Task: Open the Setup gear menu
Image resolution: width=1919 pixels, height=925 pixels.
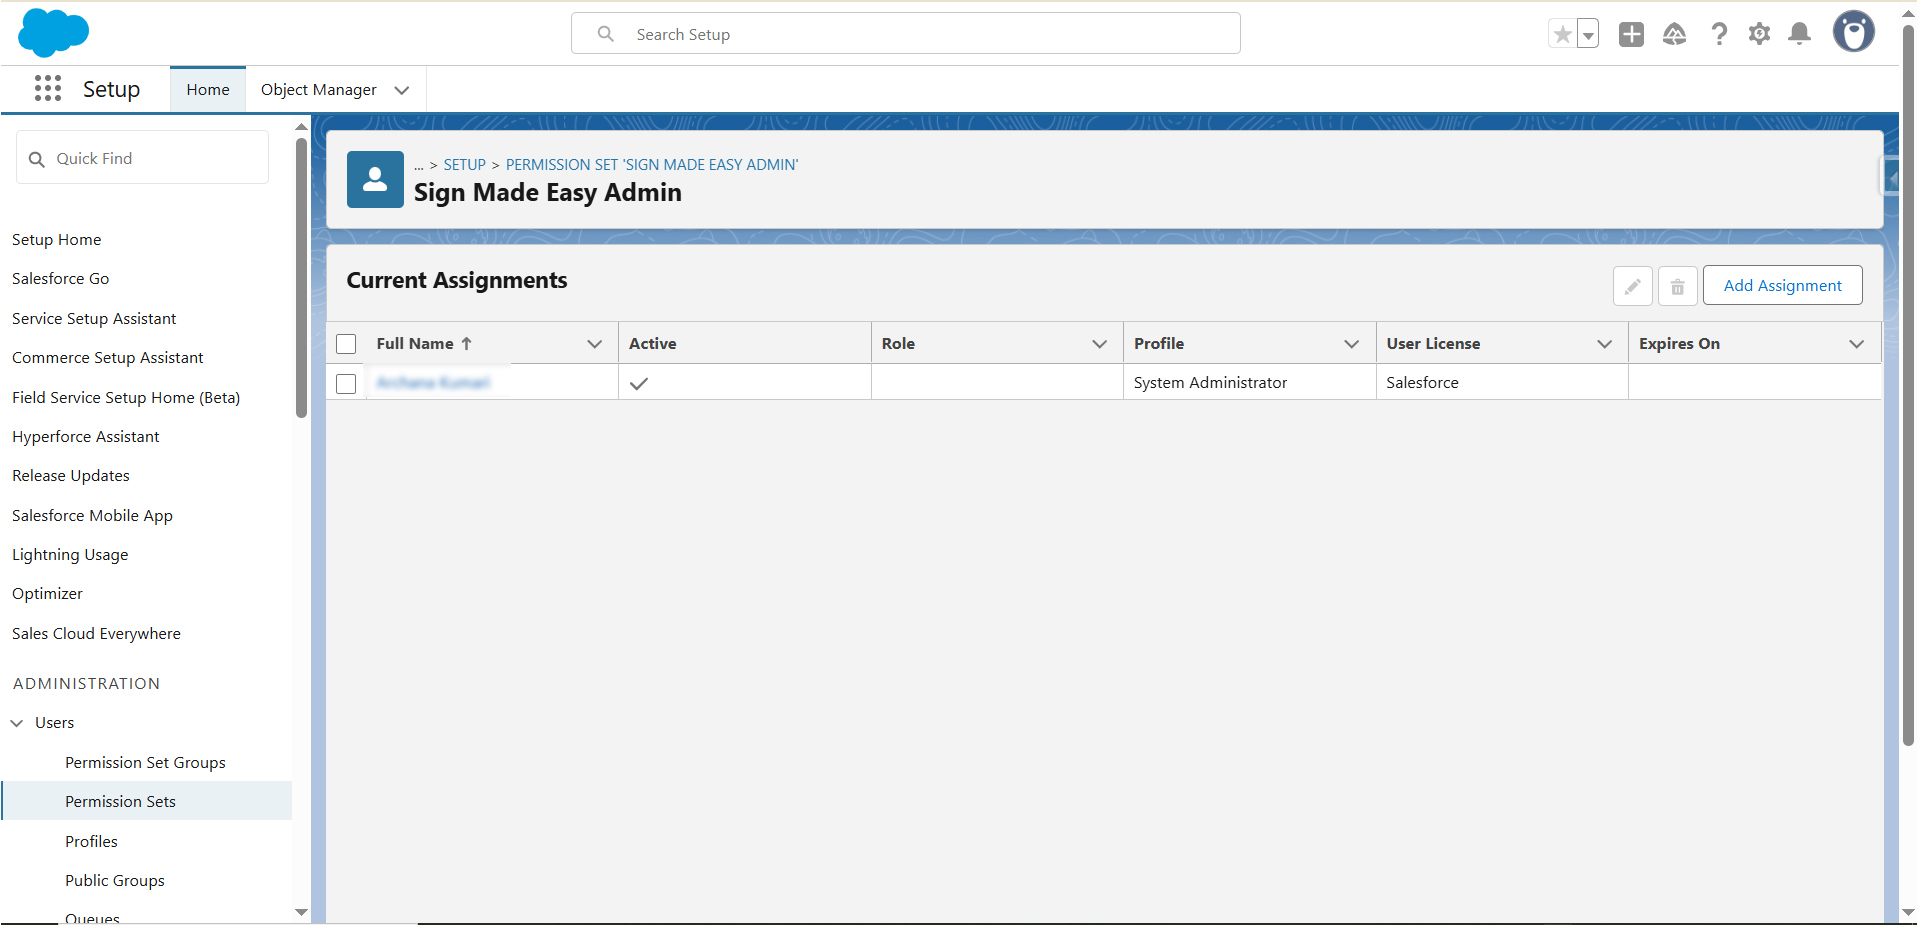Action: 1759,34
